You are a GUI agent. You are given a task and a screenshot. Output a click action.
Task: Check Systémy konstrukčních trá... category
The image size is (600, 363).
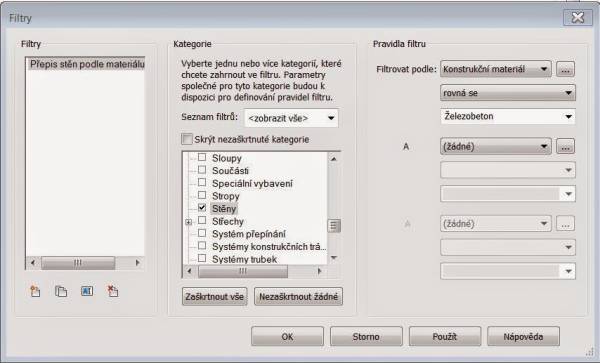tap(202, 246)
